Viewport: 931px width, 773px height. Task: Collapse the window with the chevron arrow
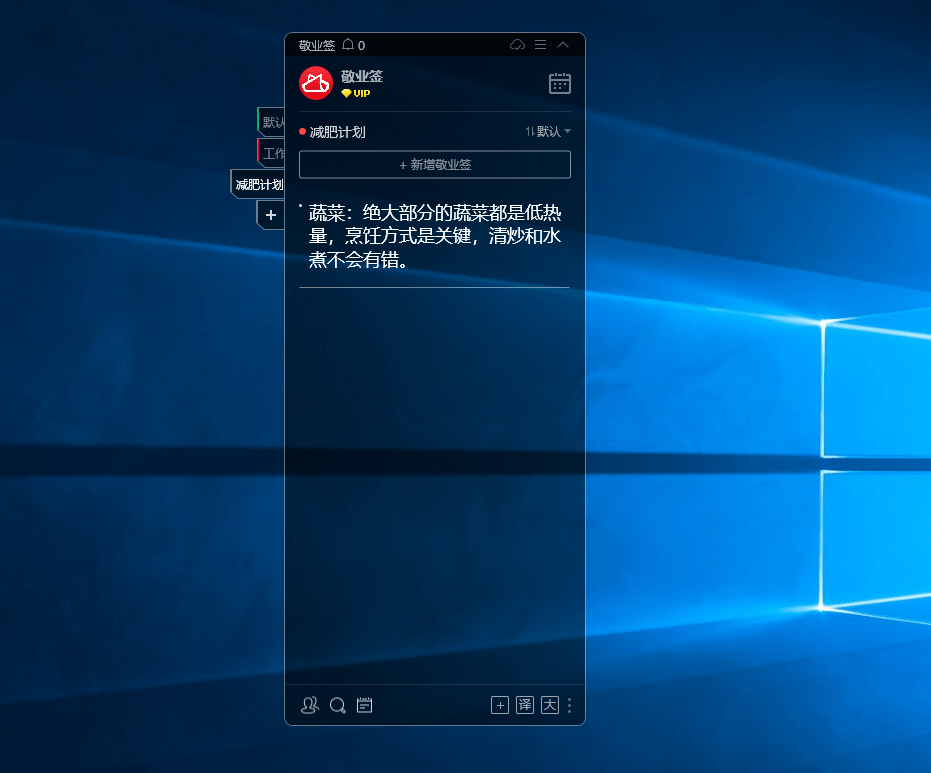[562, 44]
